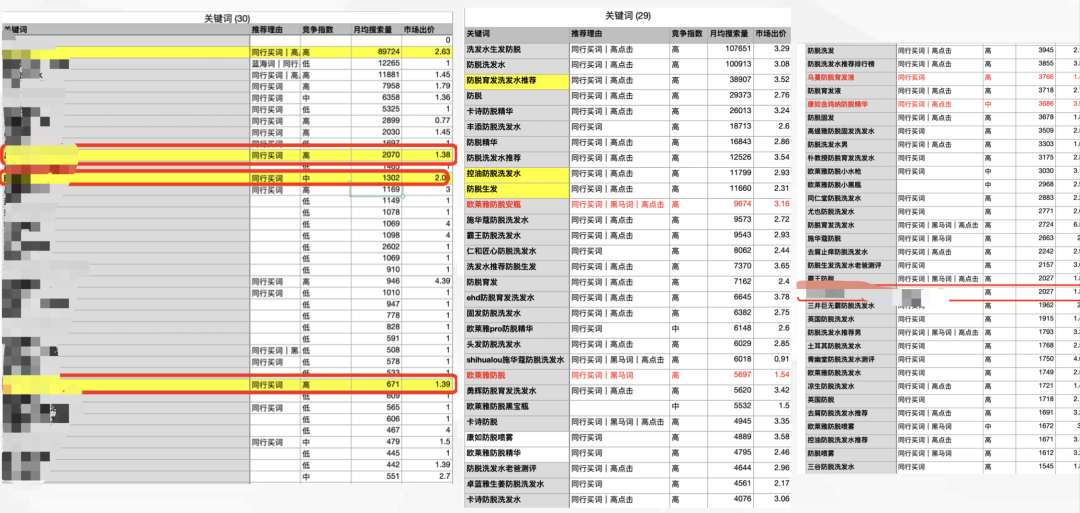Select the '施华蔻防脱洗发水' cell
The image size is (1080, 513).
(517, 220)
